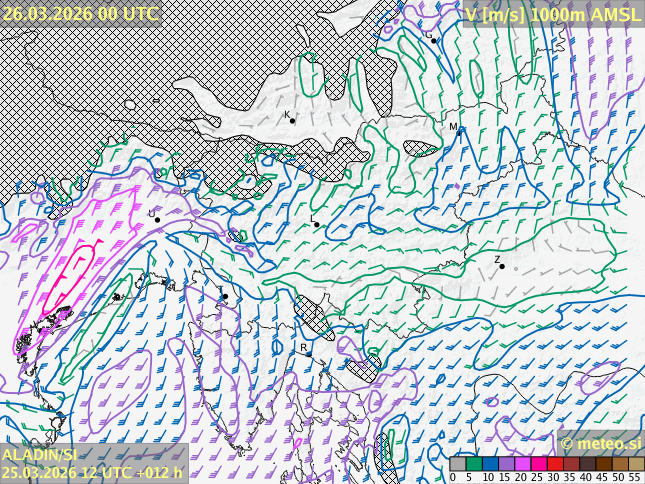Open the © meteo.si copyright link
Image resolution: width=645 pixels, height=484 pixels.
click(x=600, y=443)
